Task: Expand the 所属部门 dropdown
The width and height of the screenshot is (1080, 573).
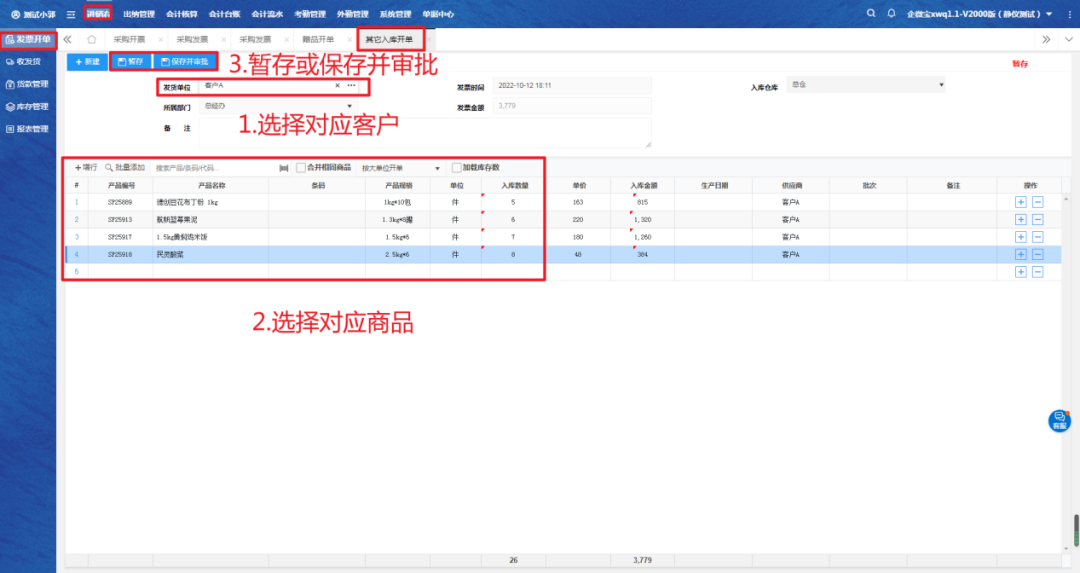Action: click(350, 106)
